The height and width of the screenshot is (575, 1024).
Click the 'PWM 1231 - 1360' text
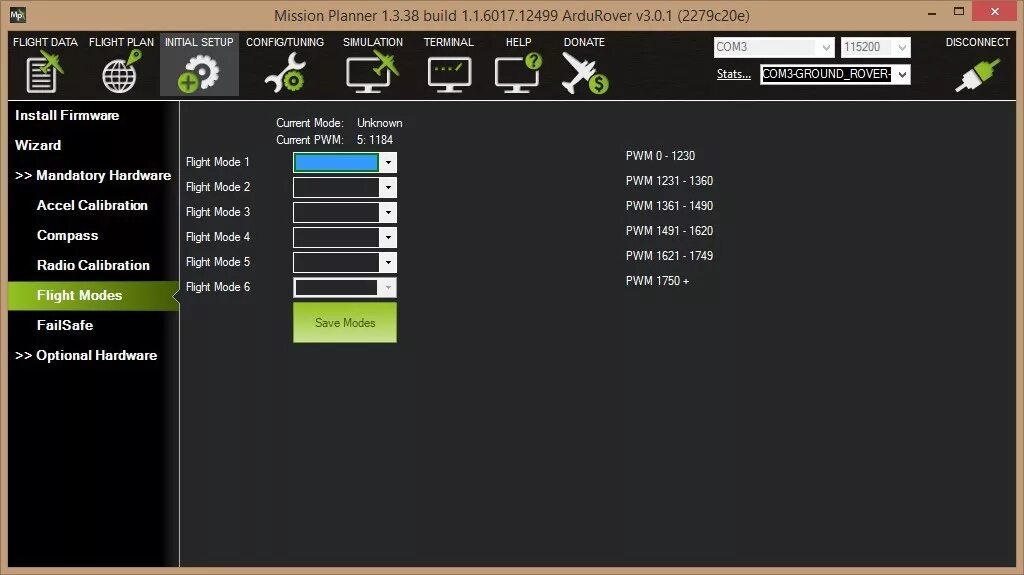pyautogui.click(x=669, y=180)
